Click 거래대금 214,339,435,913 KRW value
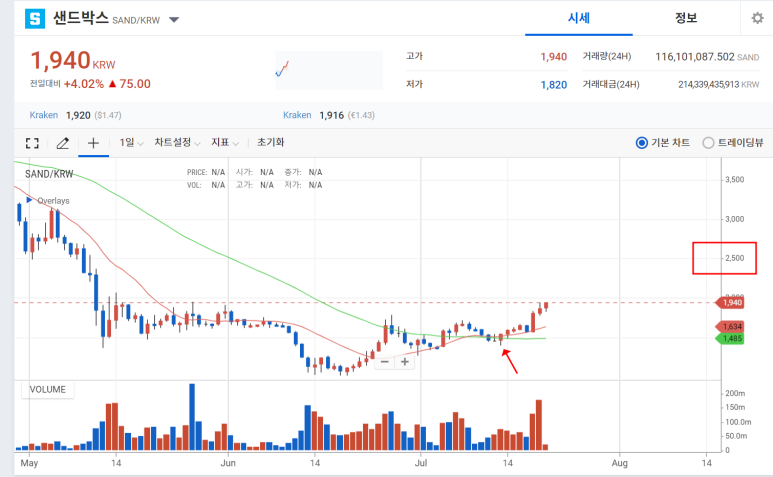This screenshot has height=477, width=773. point(718,85)
